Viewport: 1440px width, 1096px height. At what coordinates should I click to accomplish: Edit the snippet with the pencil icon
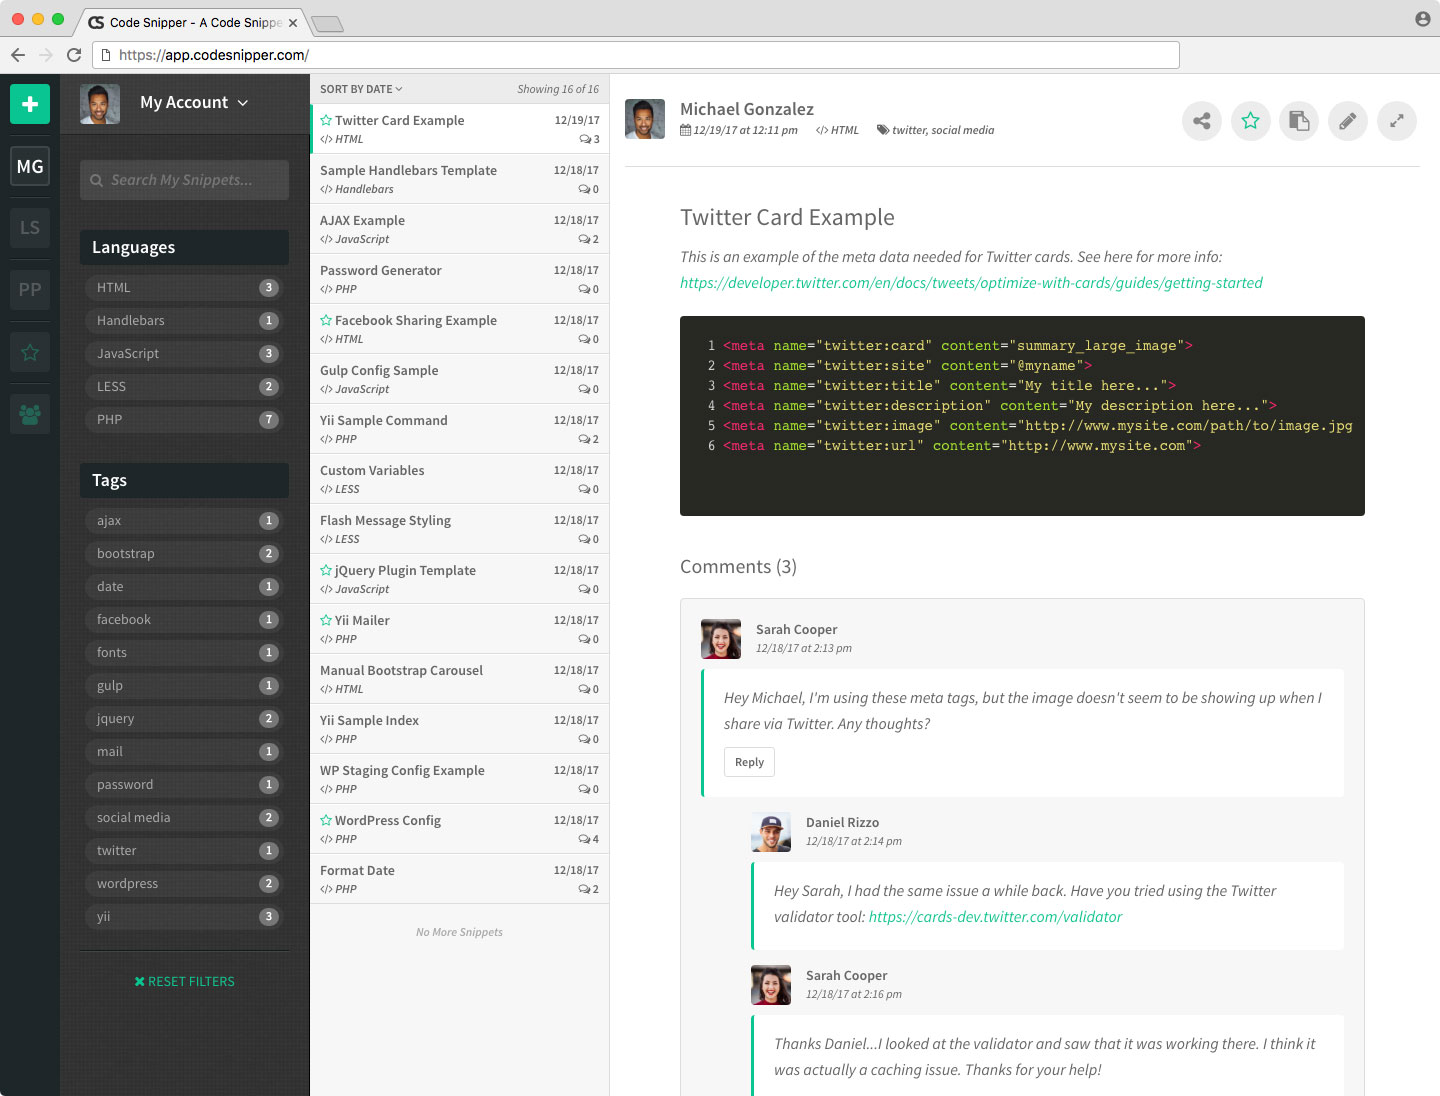1347,121
